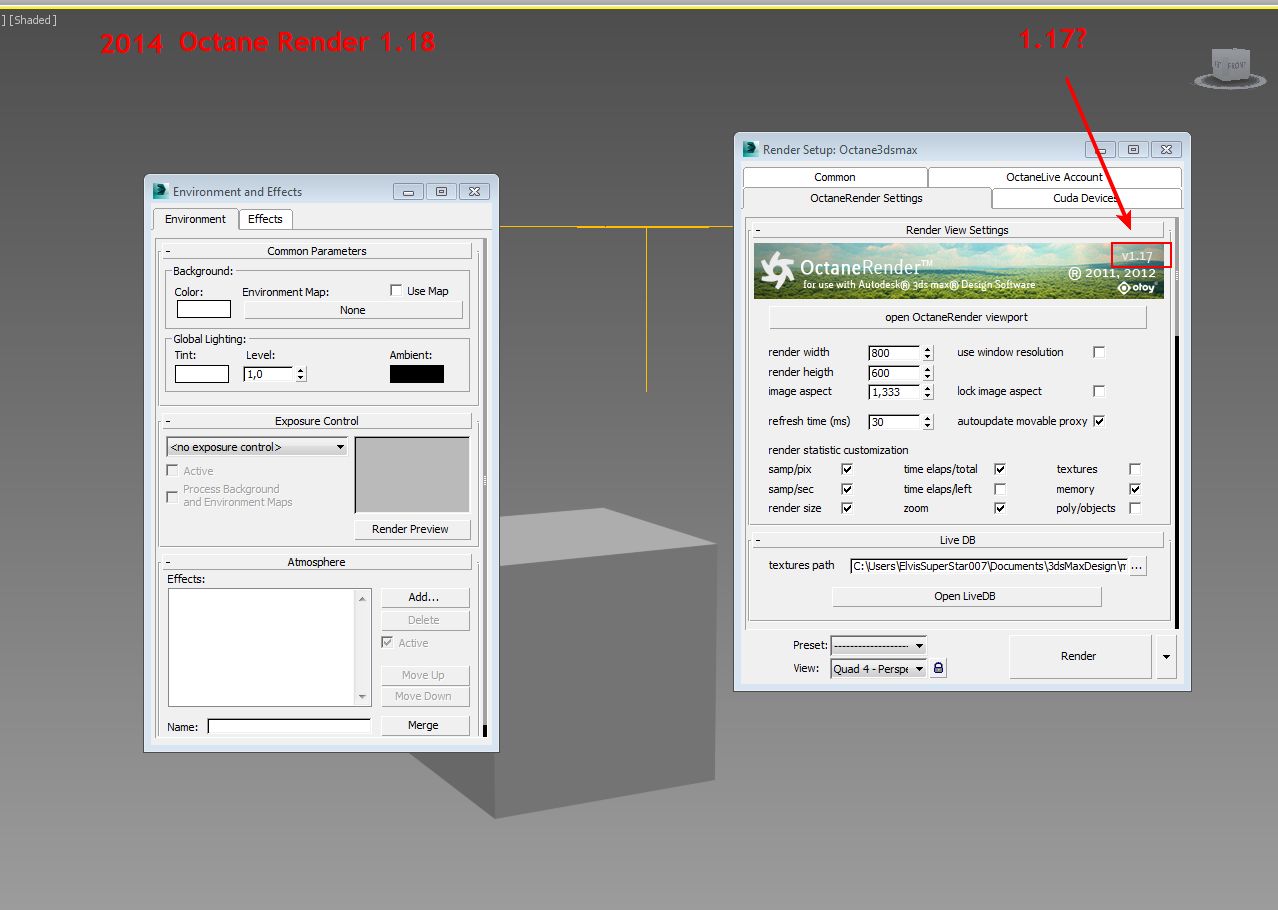Click the textures path field
Viewport: 1278px width, 910px height.
(x=988, y=566)
